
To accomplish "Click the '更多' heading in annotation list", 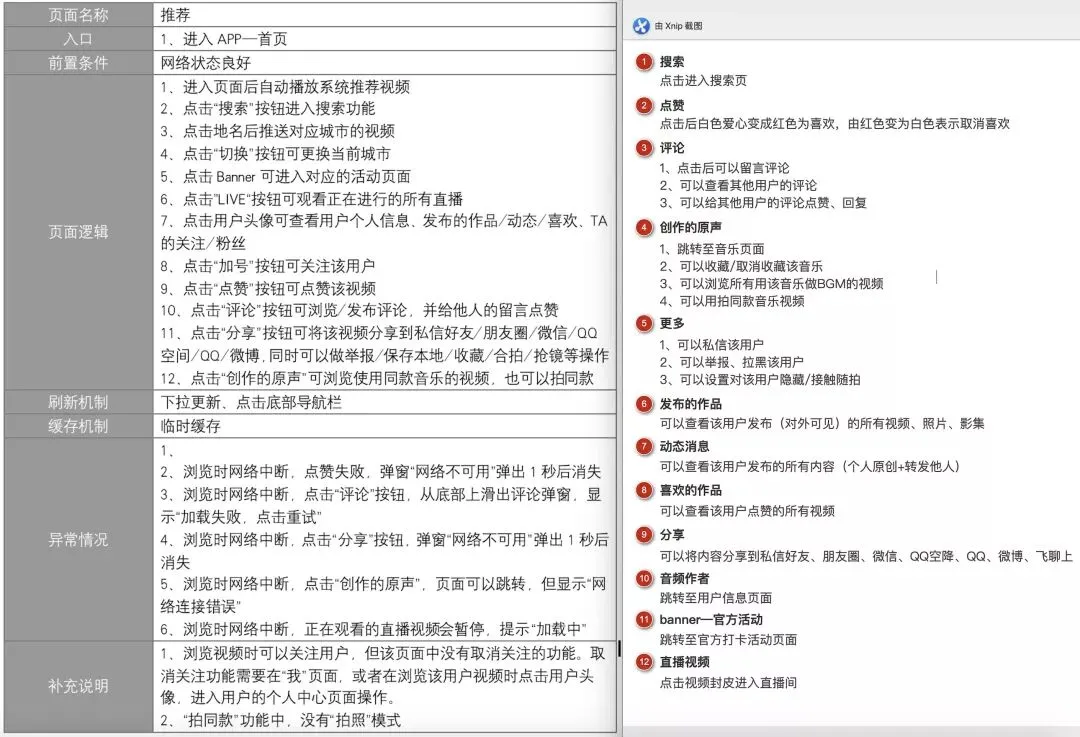I will tap(672, 323).
